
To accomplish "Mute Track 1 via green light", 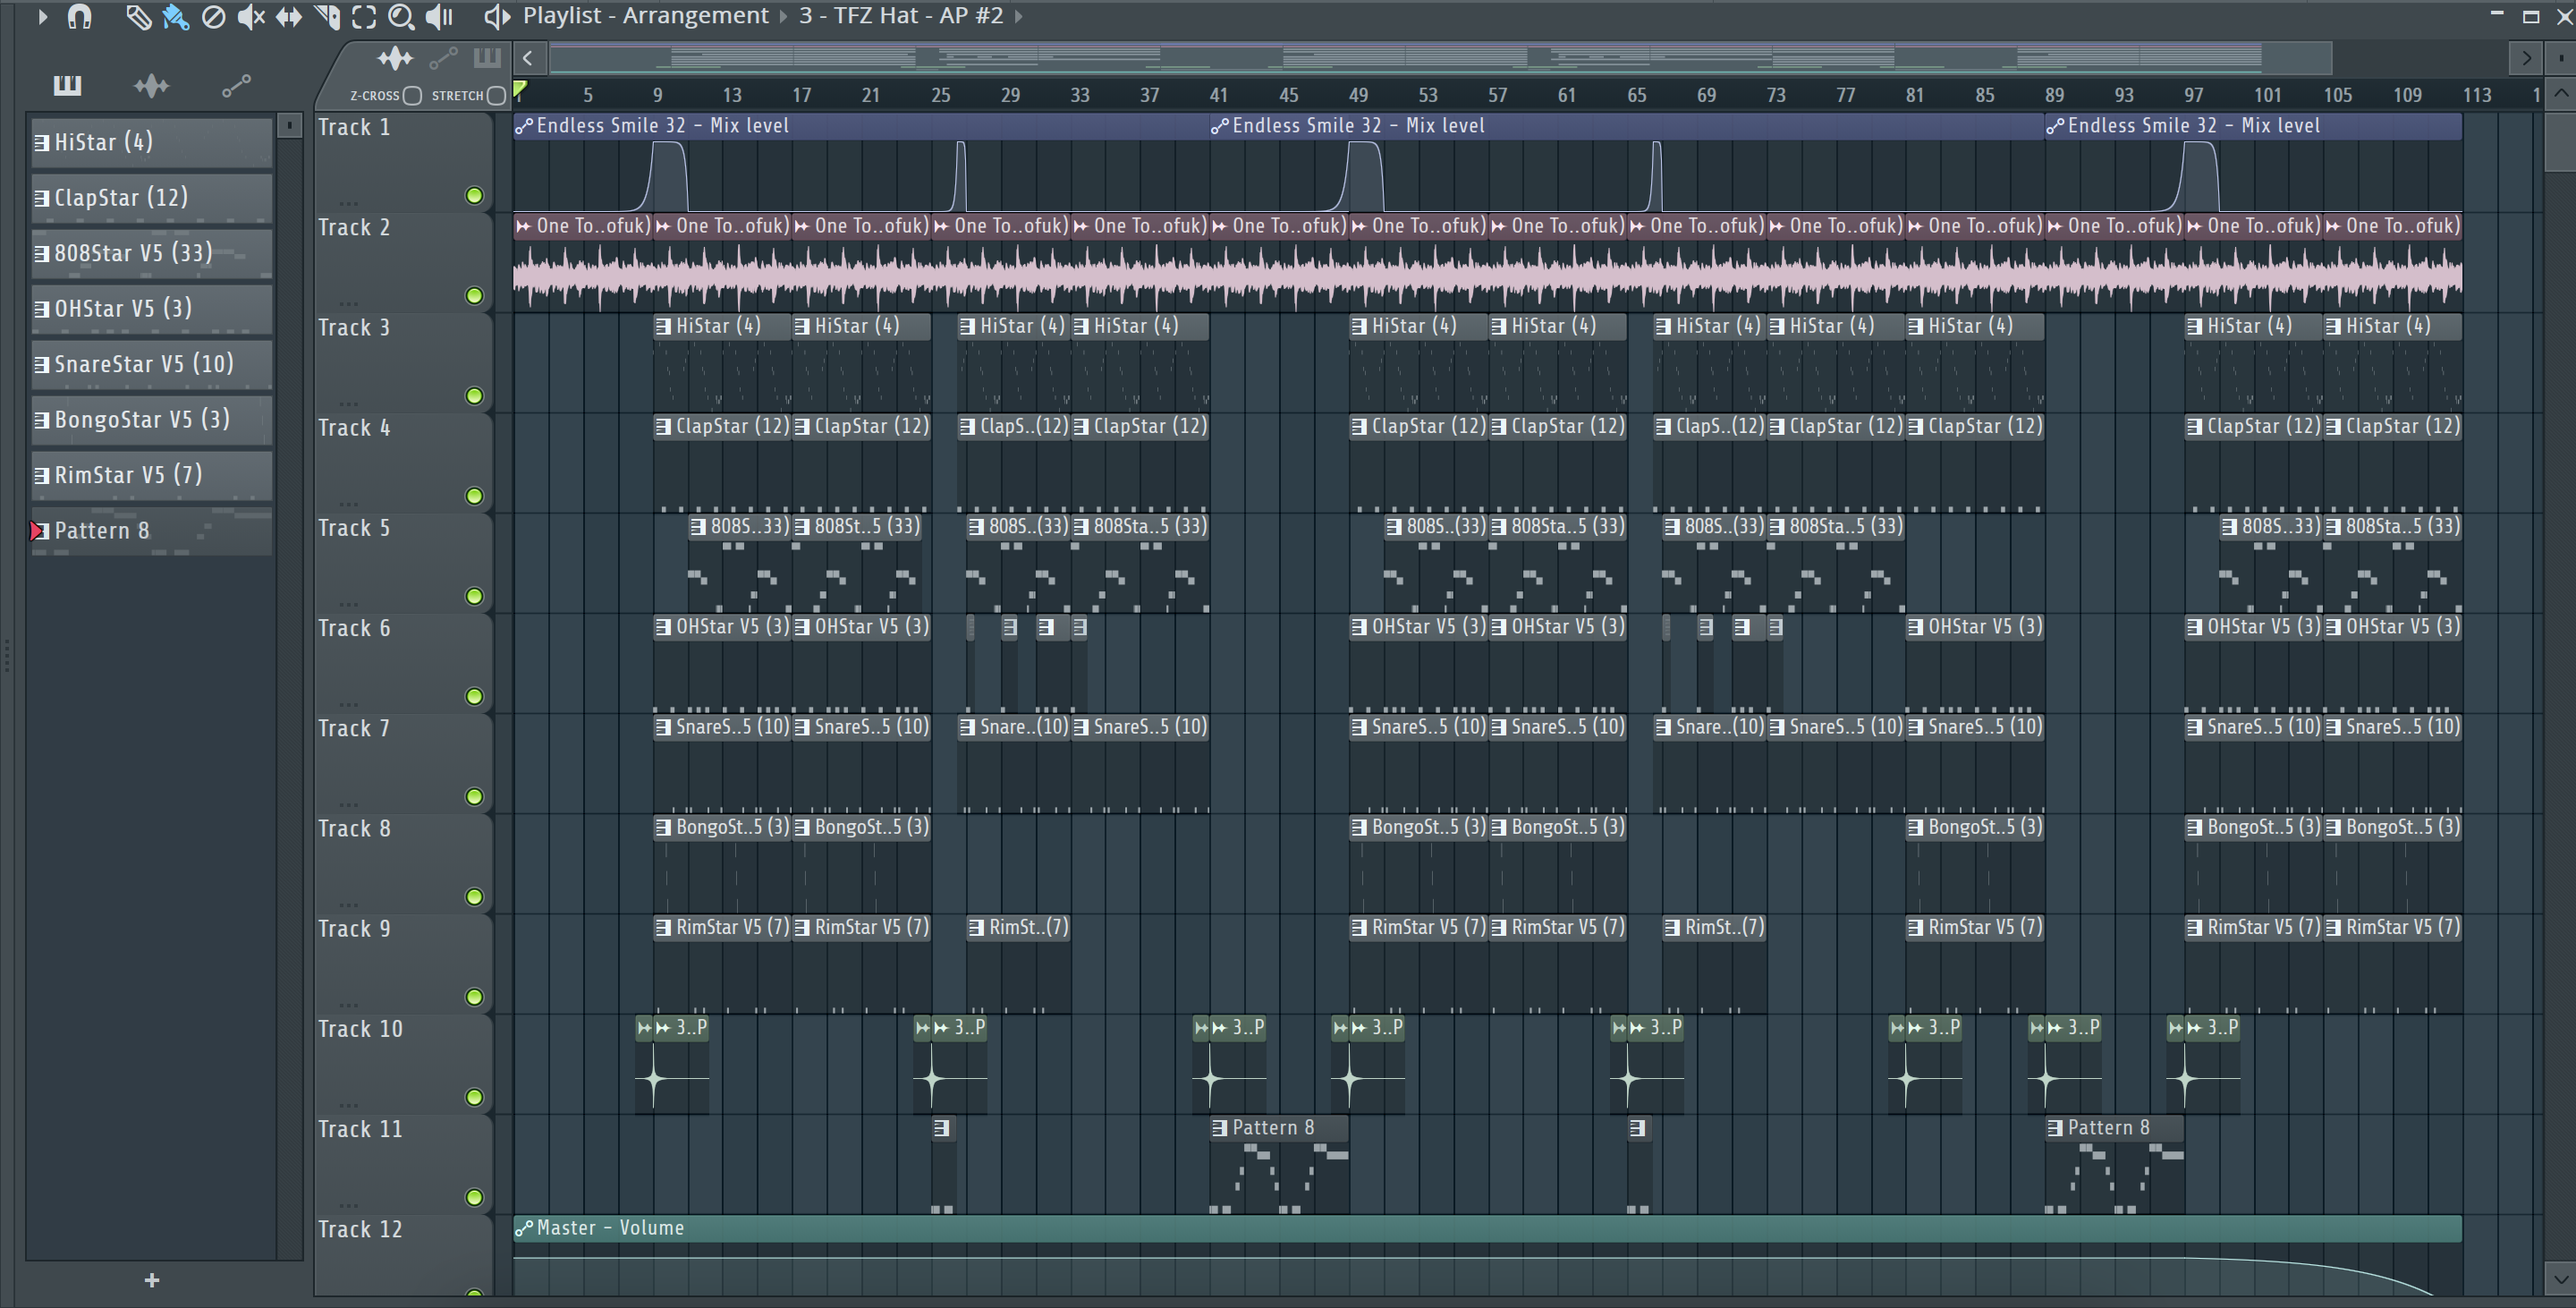I will tap(475, 196).
